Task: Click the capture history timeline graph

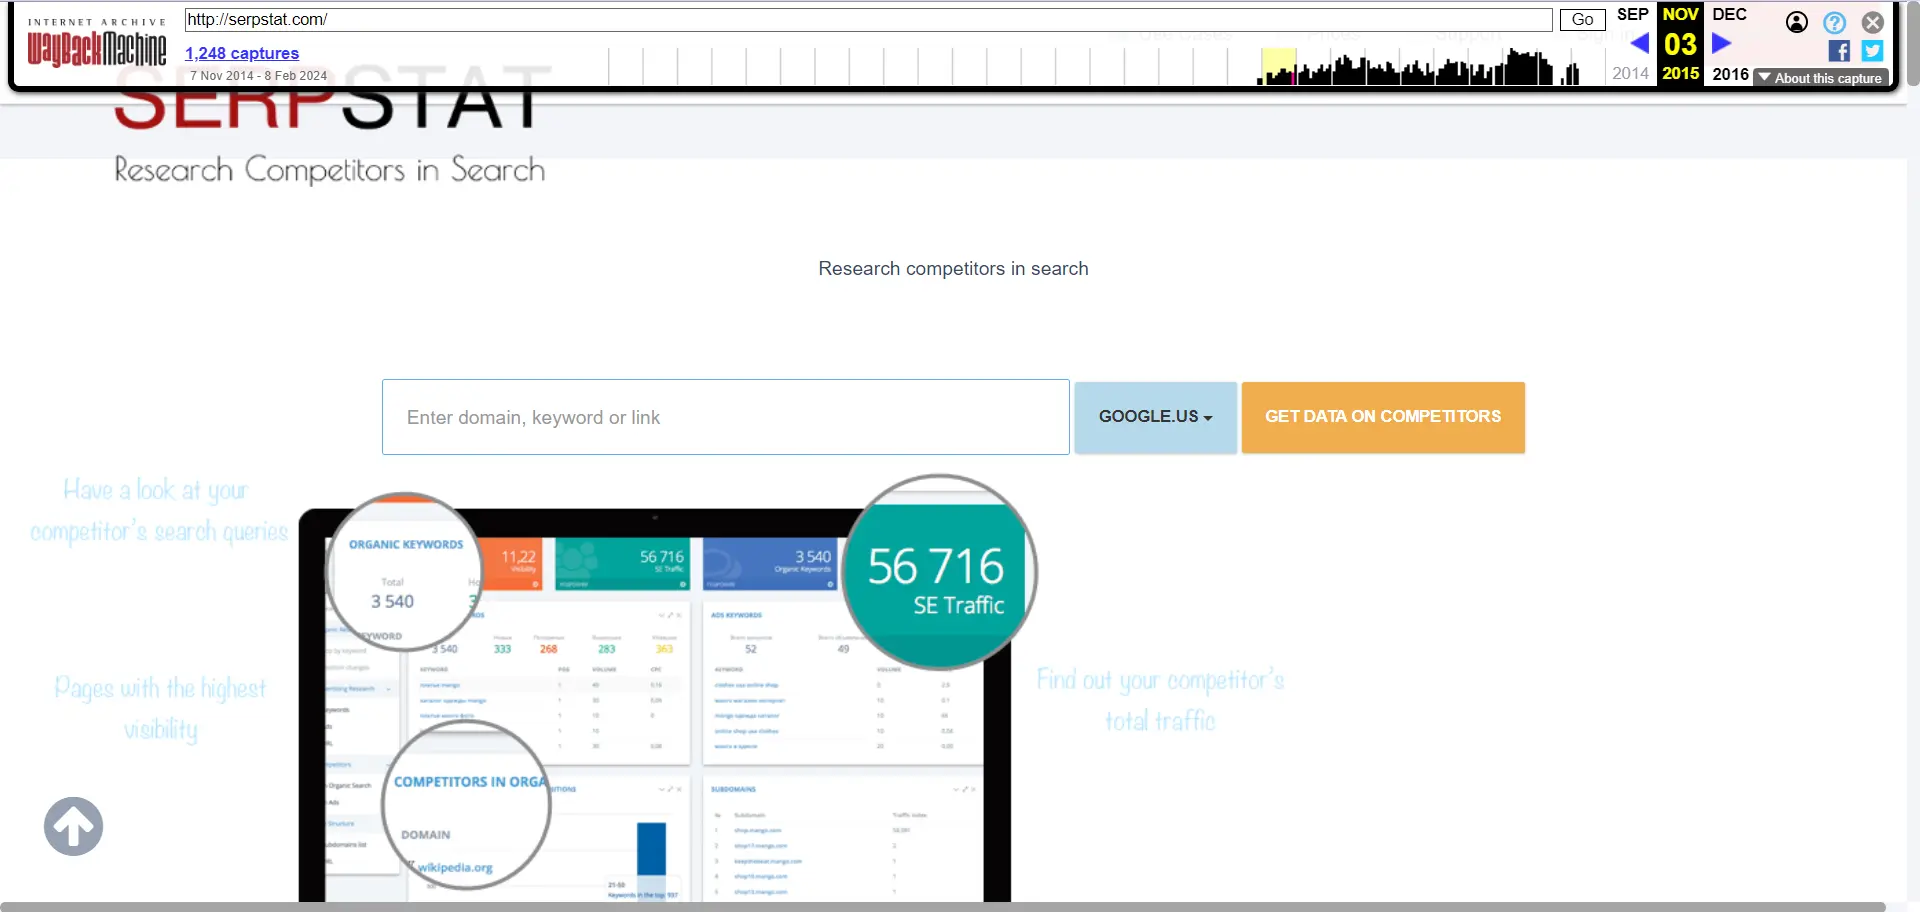Action: pos(1094,65)
